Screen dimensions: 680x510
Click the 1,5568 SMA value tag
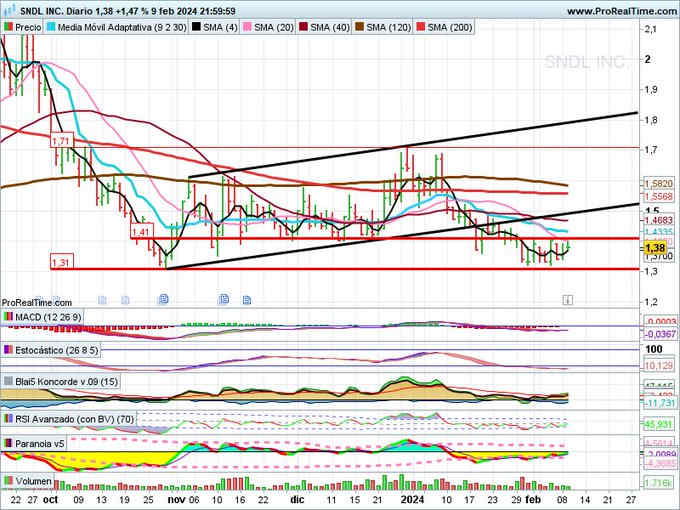(658, 196)
